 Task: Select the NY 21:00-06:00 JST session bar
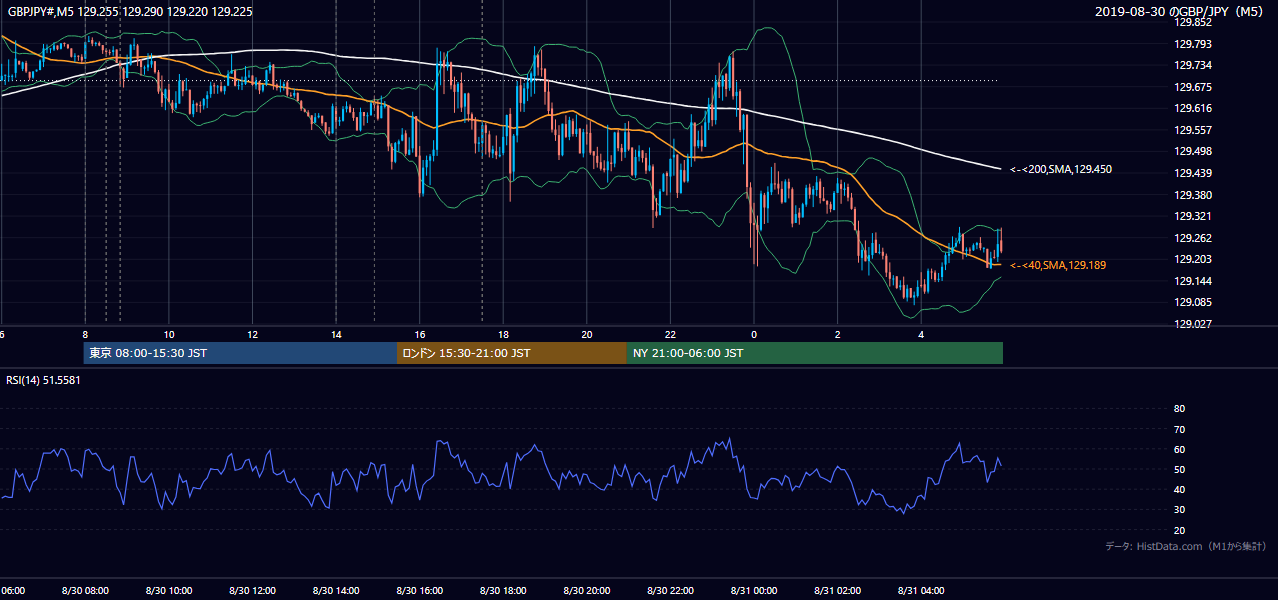coord(815,353)
